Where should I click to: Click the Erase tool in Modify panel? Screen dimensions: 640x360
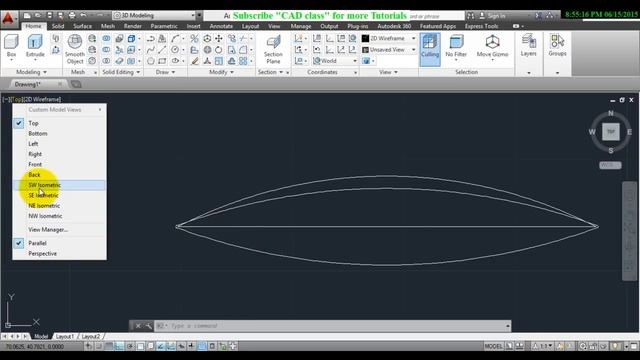coord(195,61)
